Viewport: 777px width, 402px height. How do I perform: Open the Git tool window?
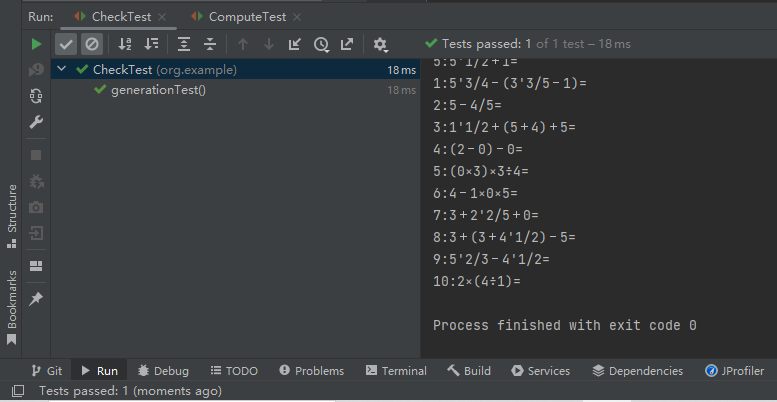coord(47,371)
